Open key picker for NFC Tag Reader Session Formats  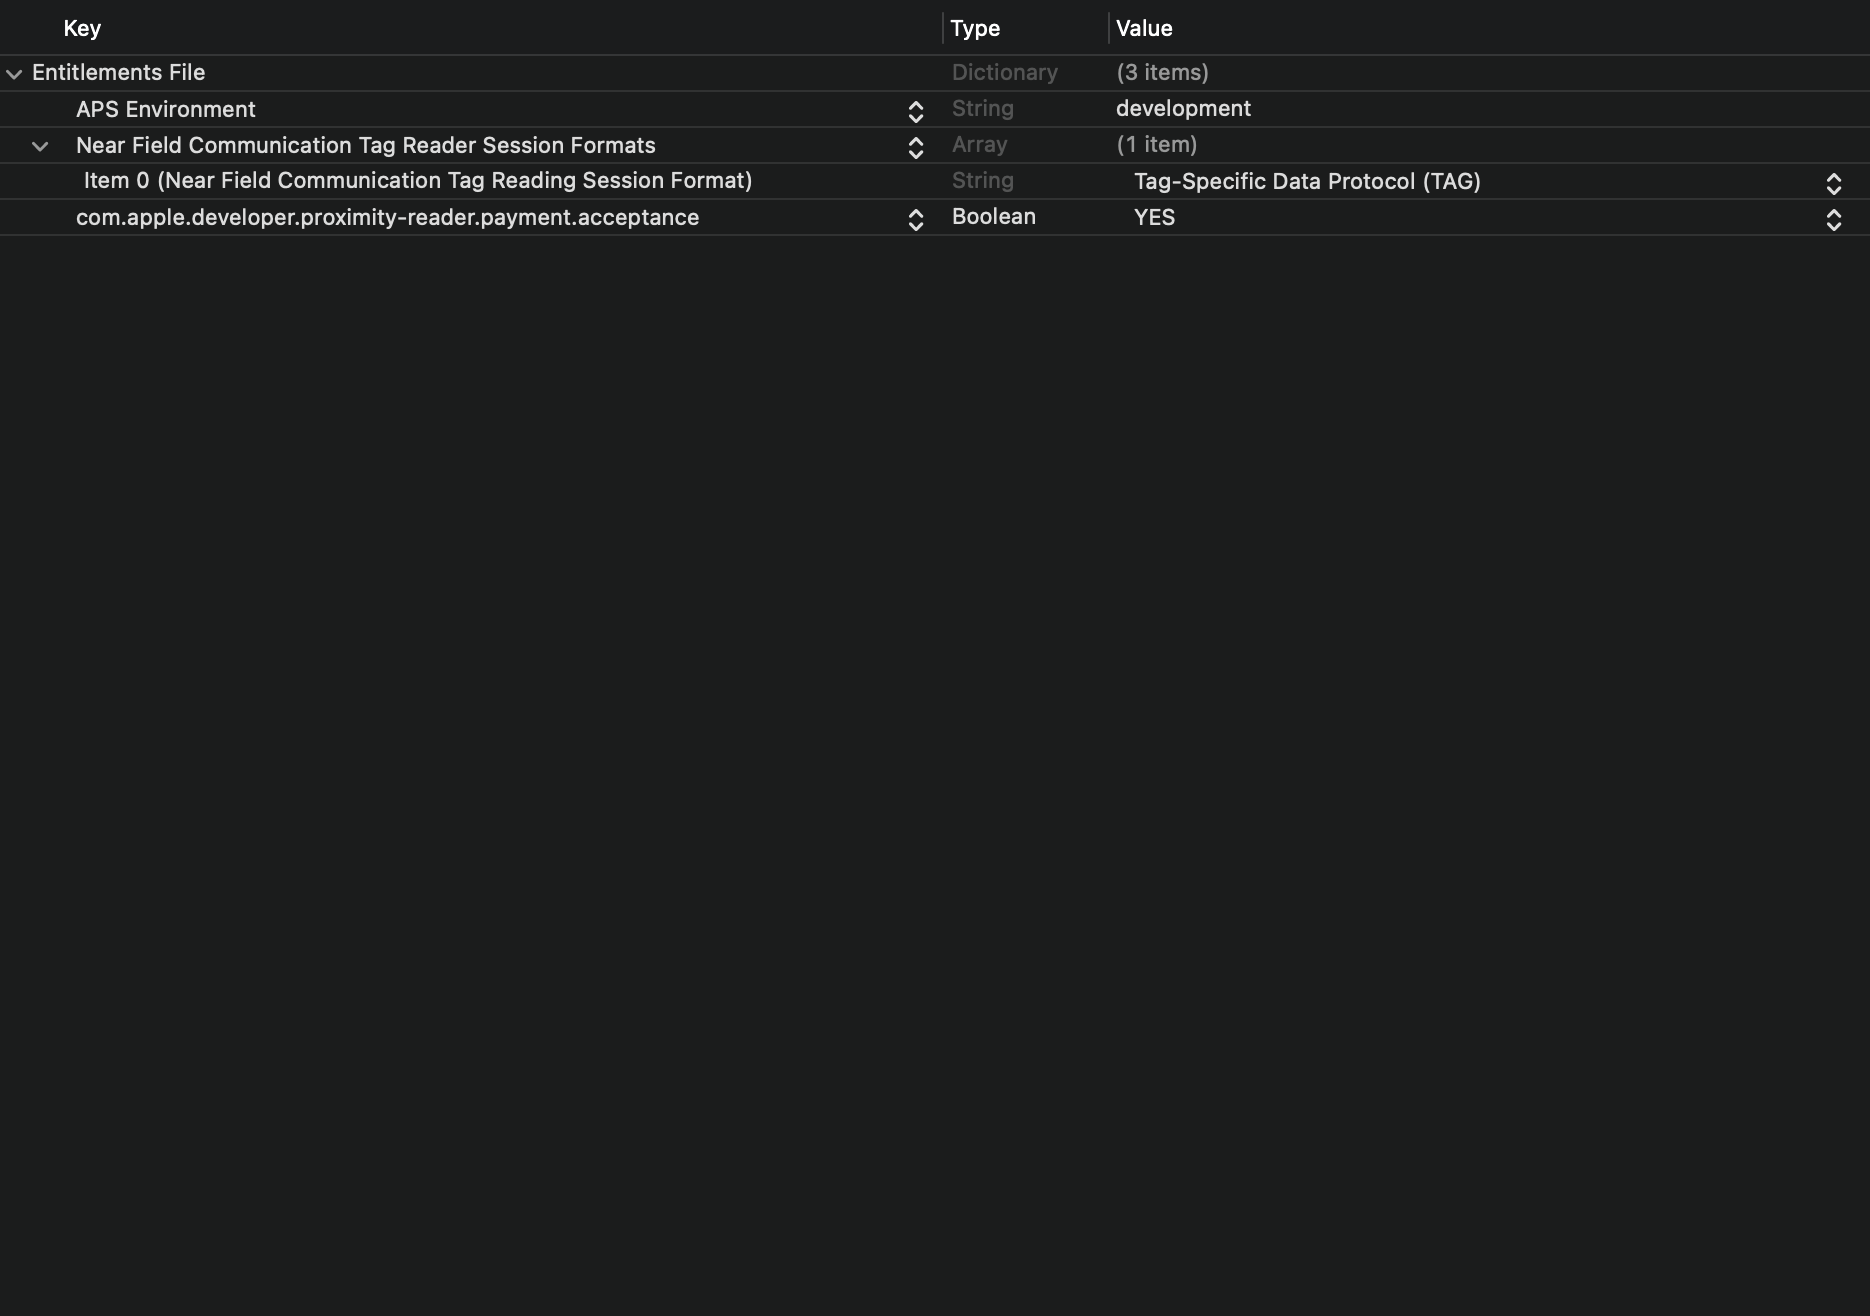(915, 147)
